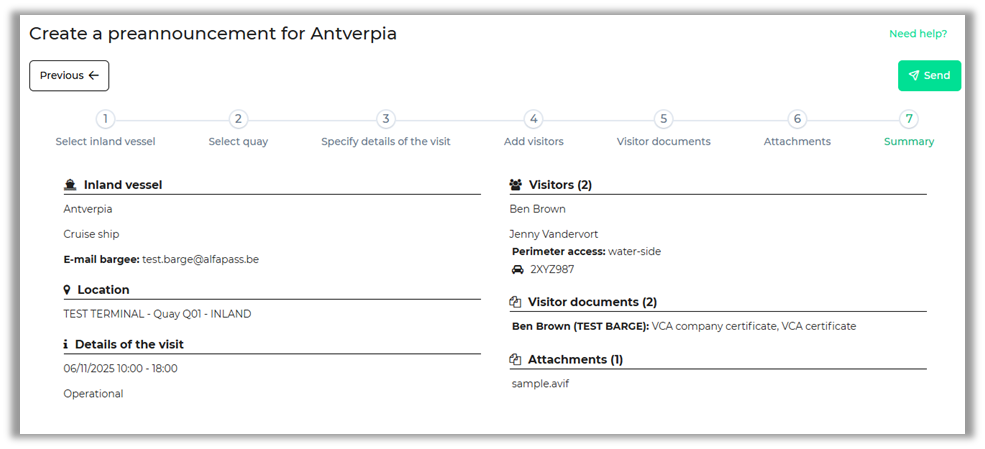The height and width of the screenshot is (449, 985).
Task: Click the info icon beside Details of the visit
Action: 66,344
